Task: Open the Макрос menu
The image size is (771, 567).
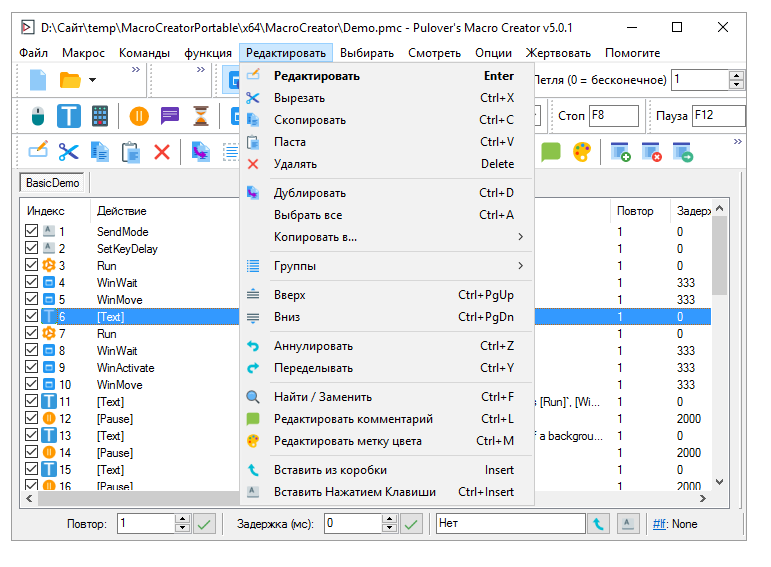Action: [83, 53]
